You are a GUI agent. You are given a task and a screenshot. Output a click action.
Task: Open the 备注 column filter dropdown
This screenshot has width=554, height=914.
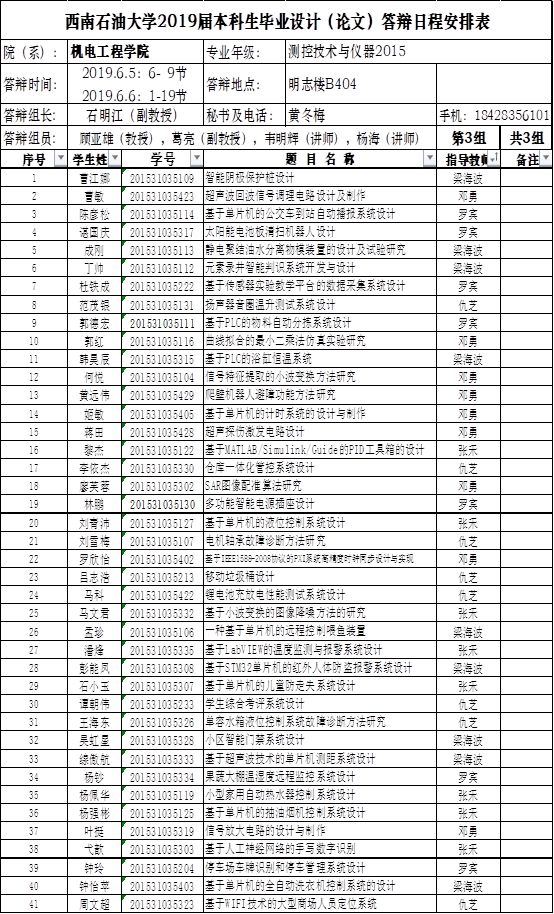click(545, 159)
